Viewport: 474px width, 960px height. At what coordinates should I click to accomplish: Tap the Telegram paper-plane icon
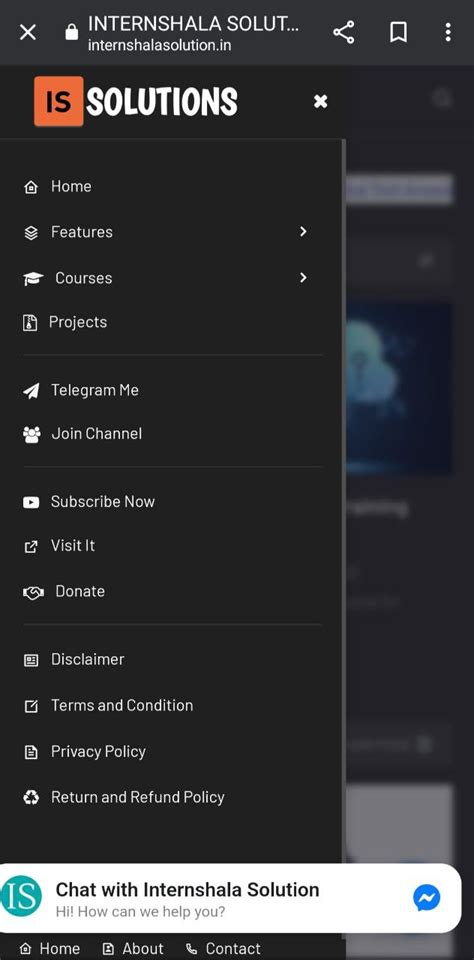pos(31,391)
